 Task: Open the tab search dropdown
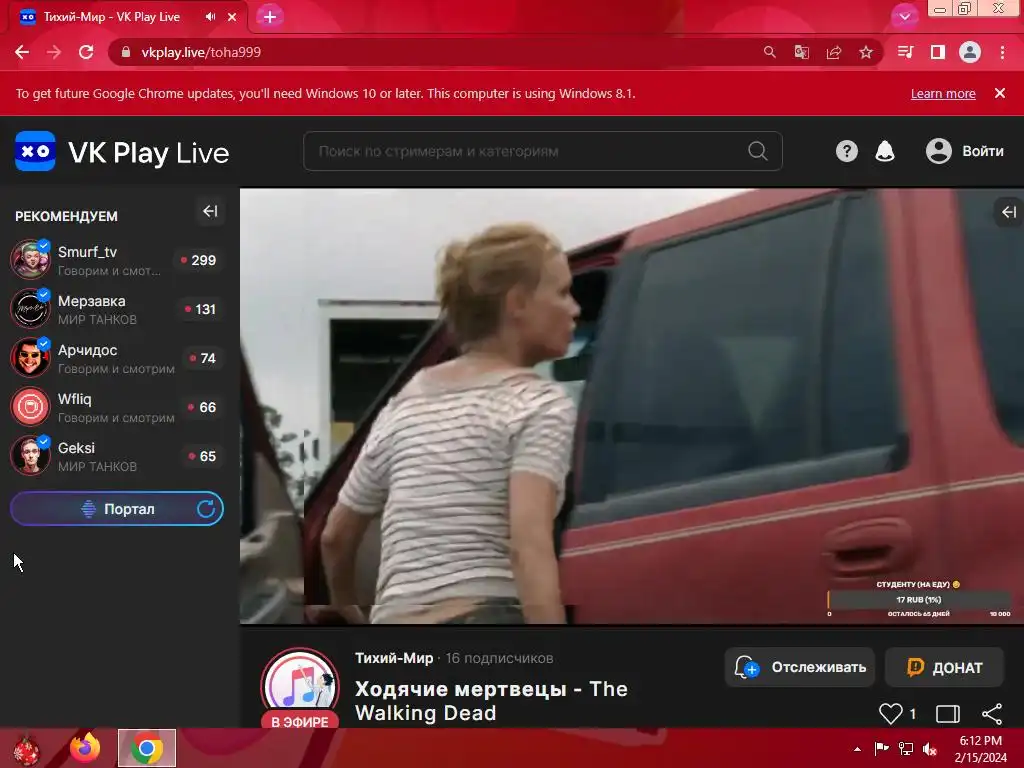pyautogui.click(x=904, y=17)
